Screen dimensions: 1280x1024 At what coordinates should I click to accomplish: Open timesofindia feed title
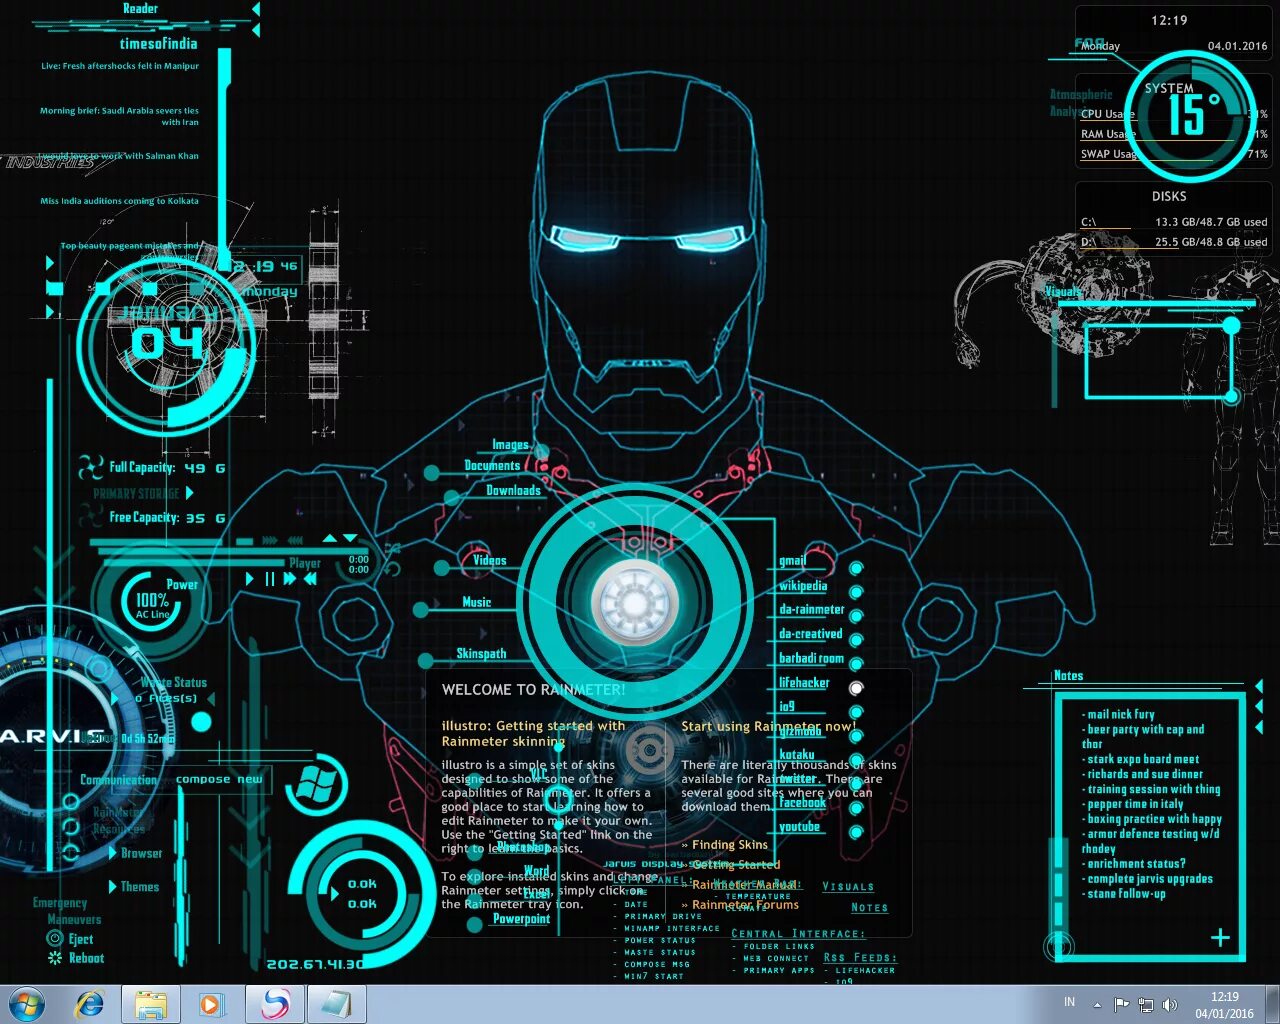pyautogui.click(x=158, y=43)
